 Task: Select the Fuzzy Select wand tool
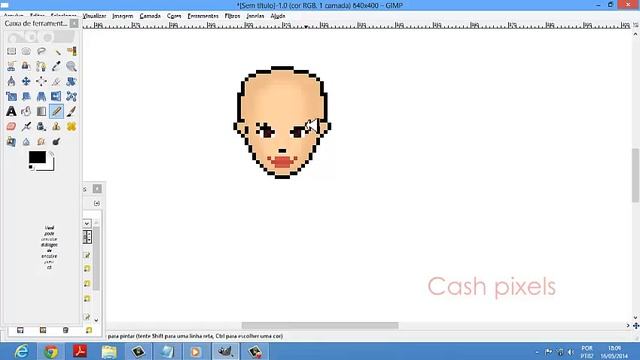(x=56, y=51)
